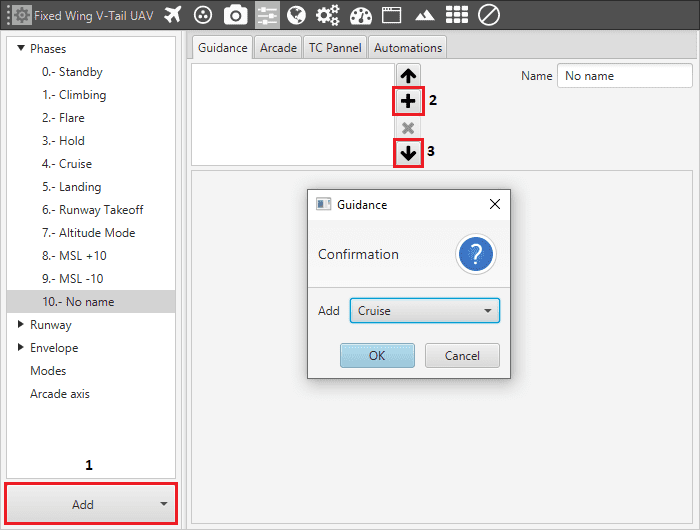This screenshot has height=530, width=700.
Task: Open the Automations tab
Action: coord(408,47)
